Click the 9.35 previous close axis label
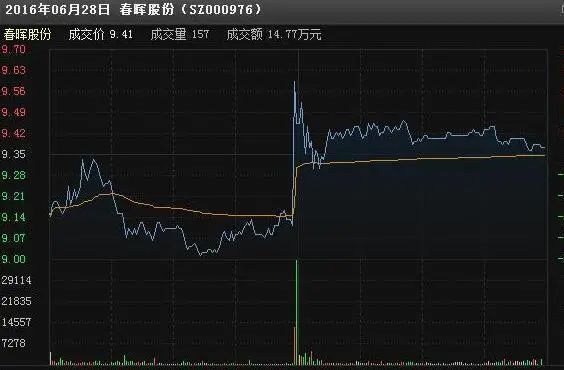The image size is (564, 370). click(14, 154)
